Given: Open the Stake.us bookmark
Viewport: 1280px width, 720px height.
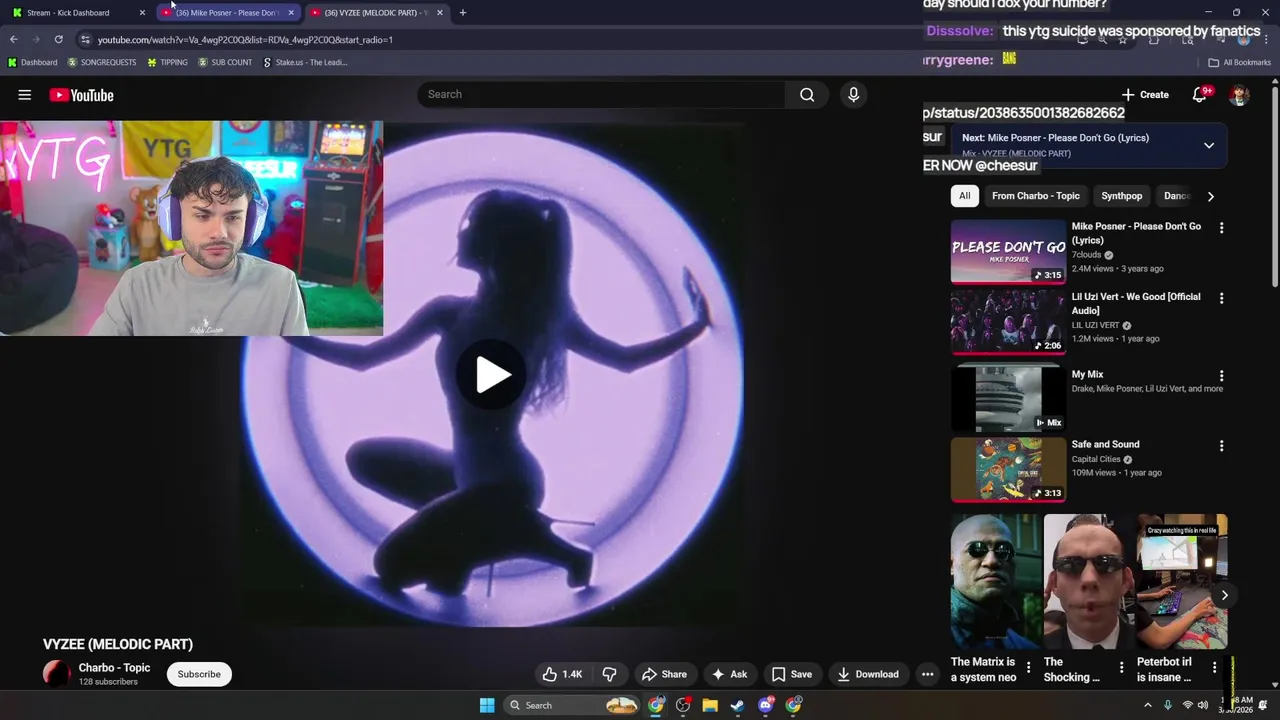Looking at the screenshot, I should 305,62.
